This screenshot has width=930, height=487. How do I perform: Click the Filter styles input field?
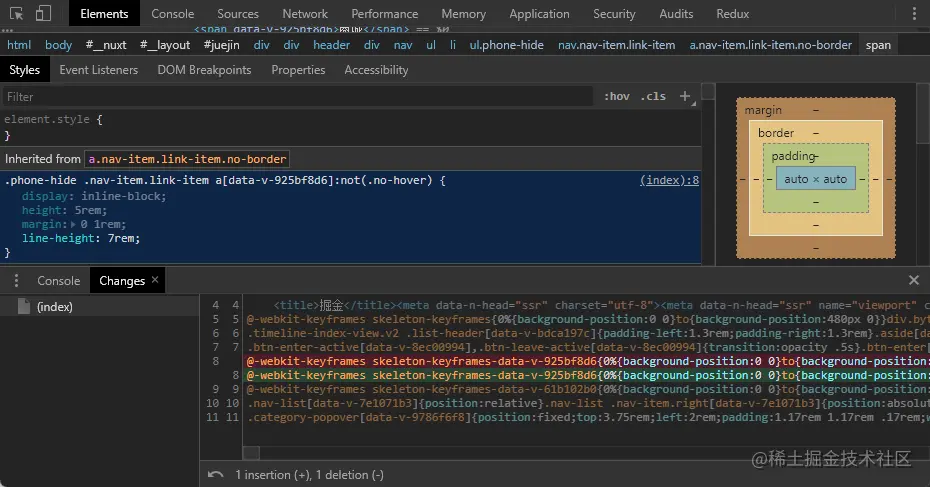tap(297, 96)
